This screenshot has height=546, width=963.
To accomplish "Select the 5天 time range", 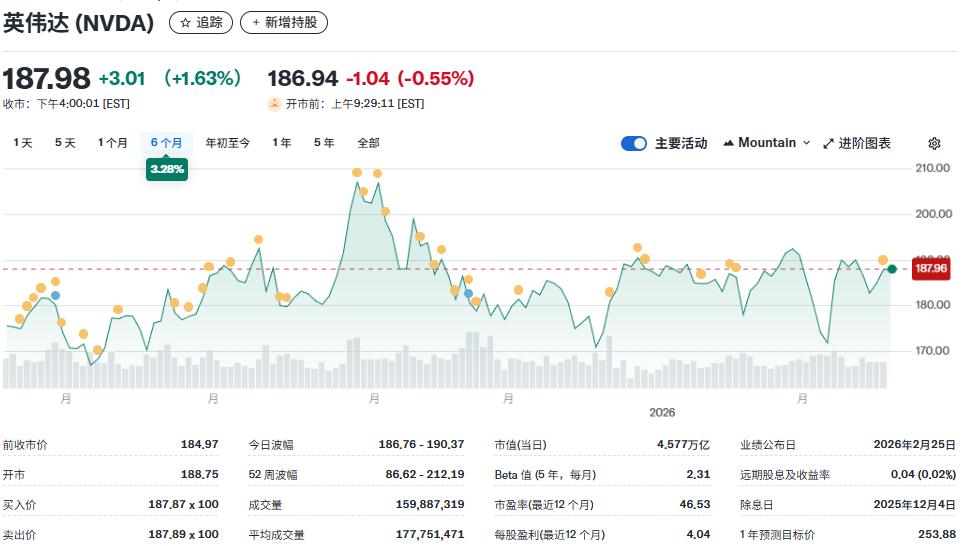I will pos(65,143).
